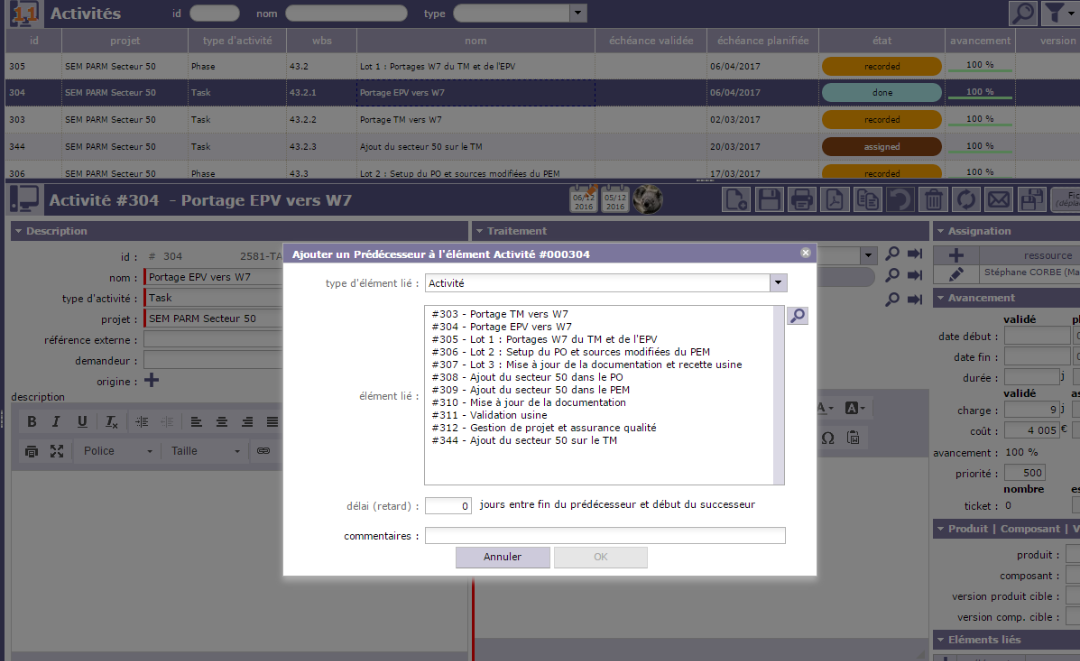Toggle italic formatting in description editor
1080x661 pixels.
point(57,422)
